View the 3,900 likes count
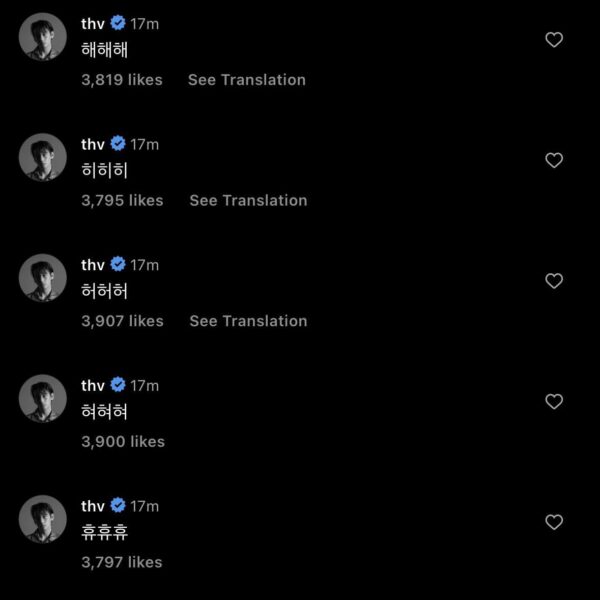 pyautogui.click(x=122, y=441)
